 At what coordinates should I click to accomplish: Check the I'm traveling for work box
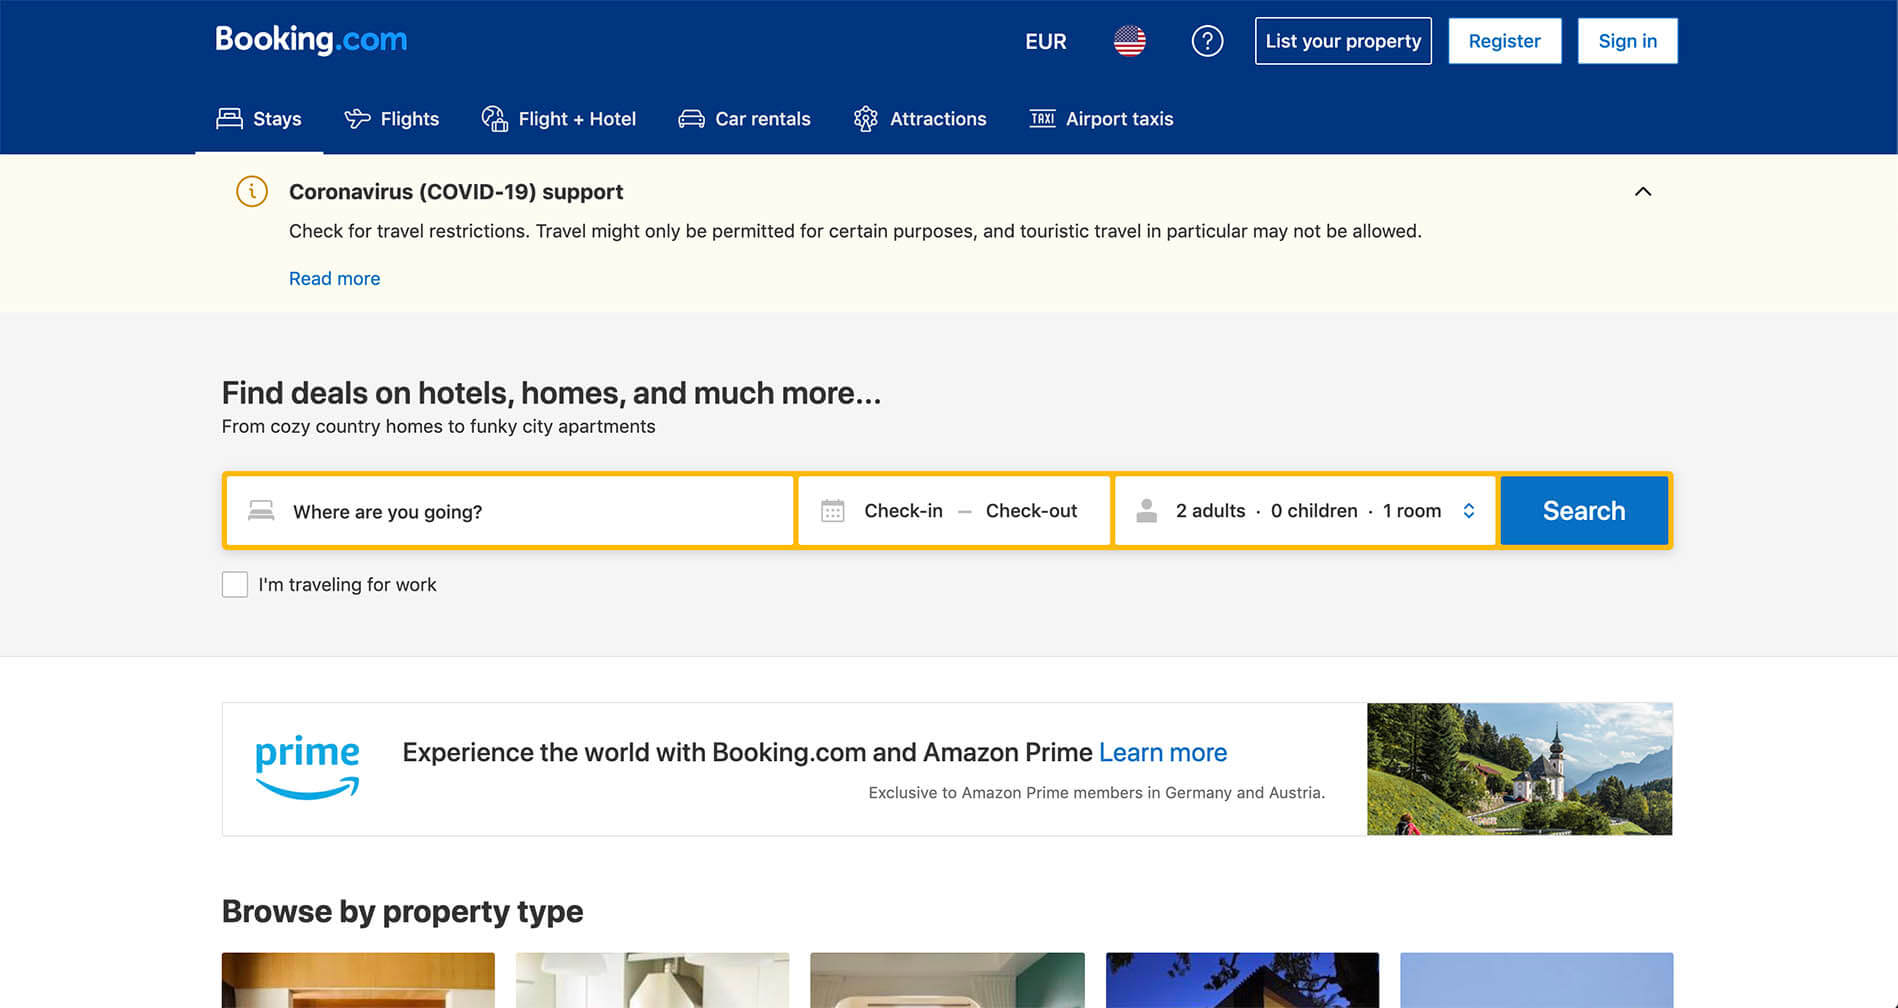pyautogui.click(x=234, y=585)
